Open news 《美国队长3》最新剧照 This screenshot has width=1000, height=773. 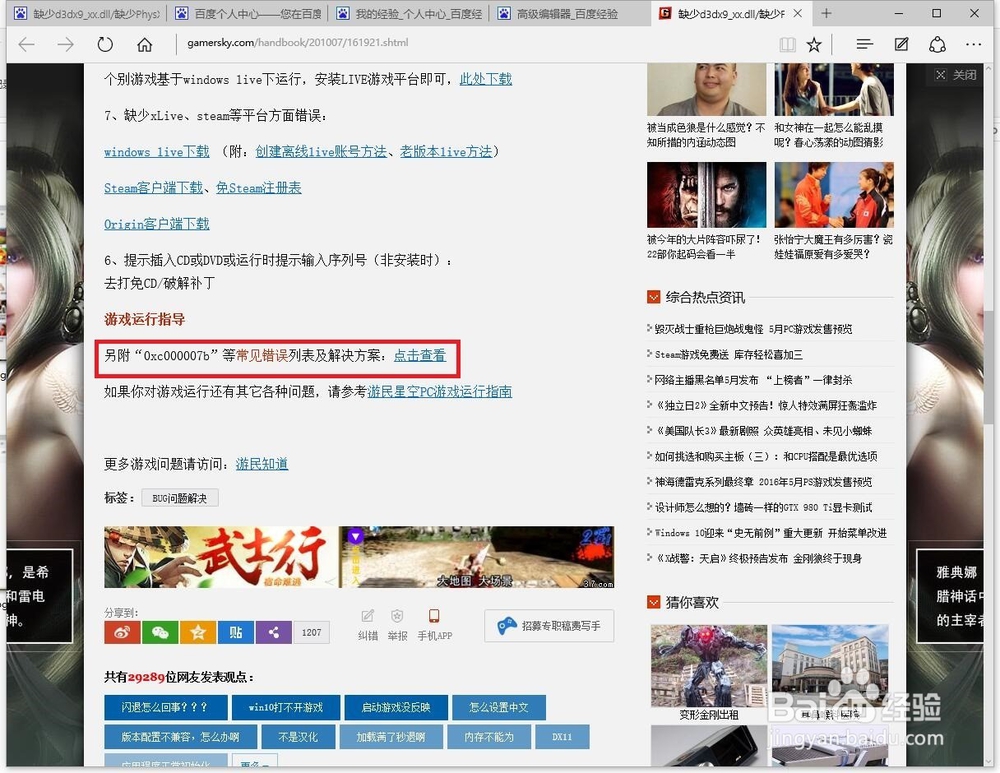coord(763,431)
